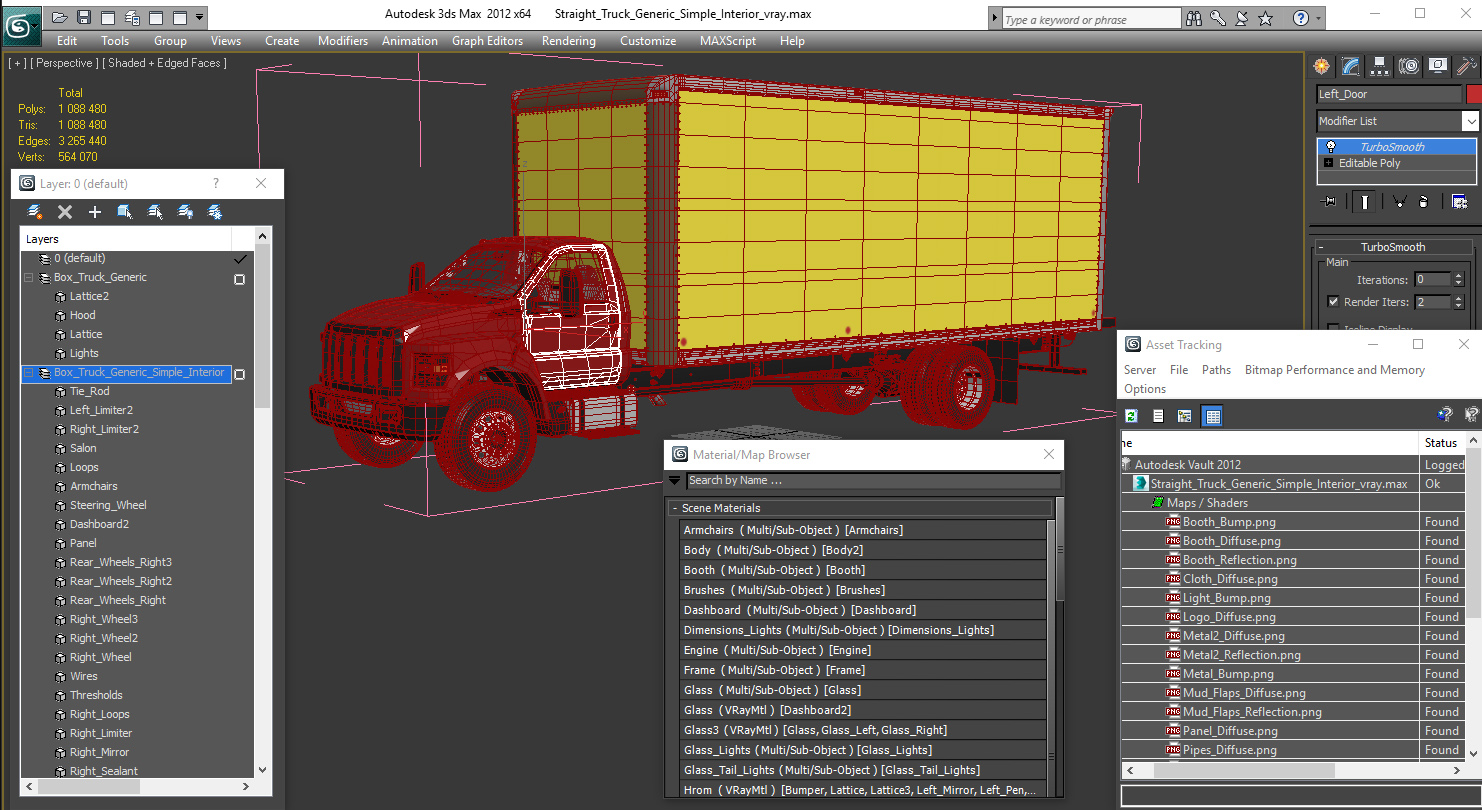Open the Create command panel tab
This screenshot has height=810, width=1482.
1322,66
